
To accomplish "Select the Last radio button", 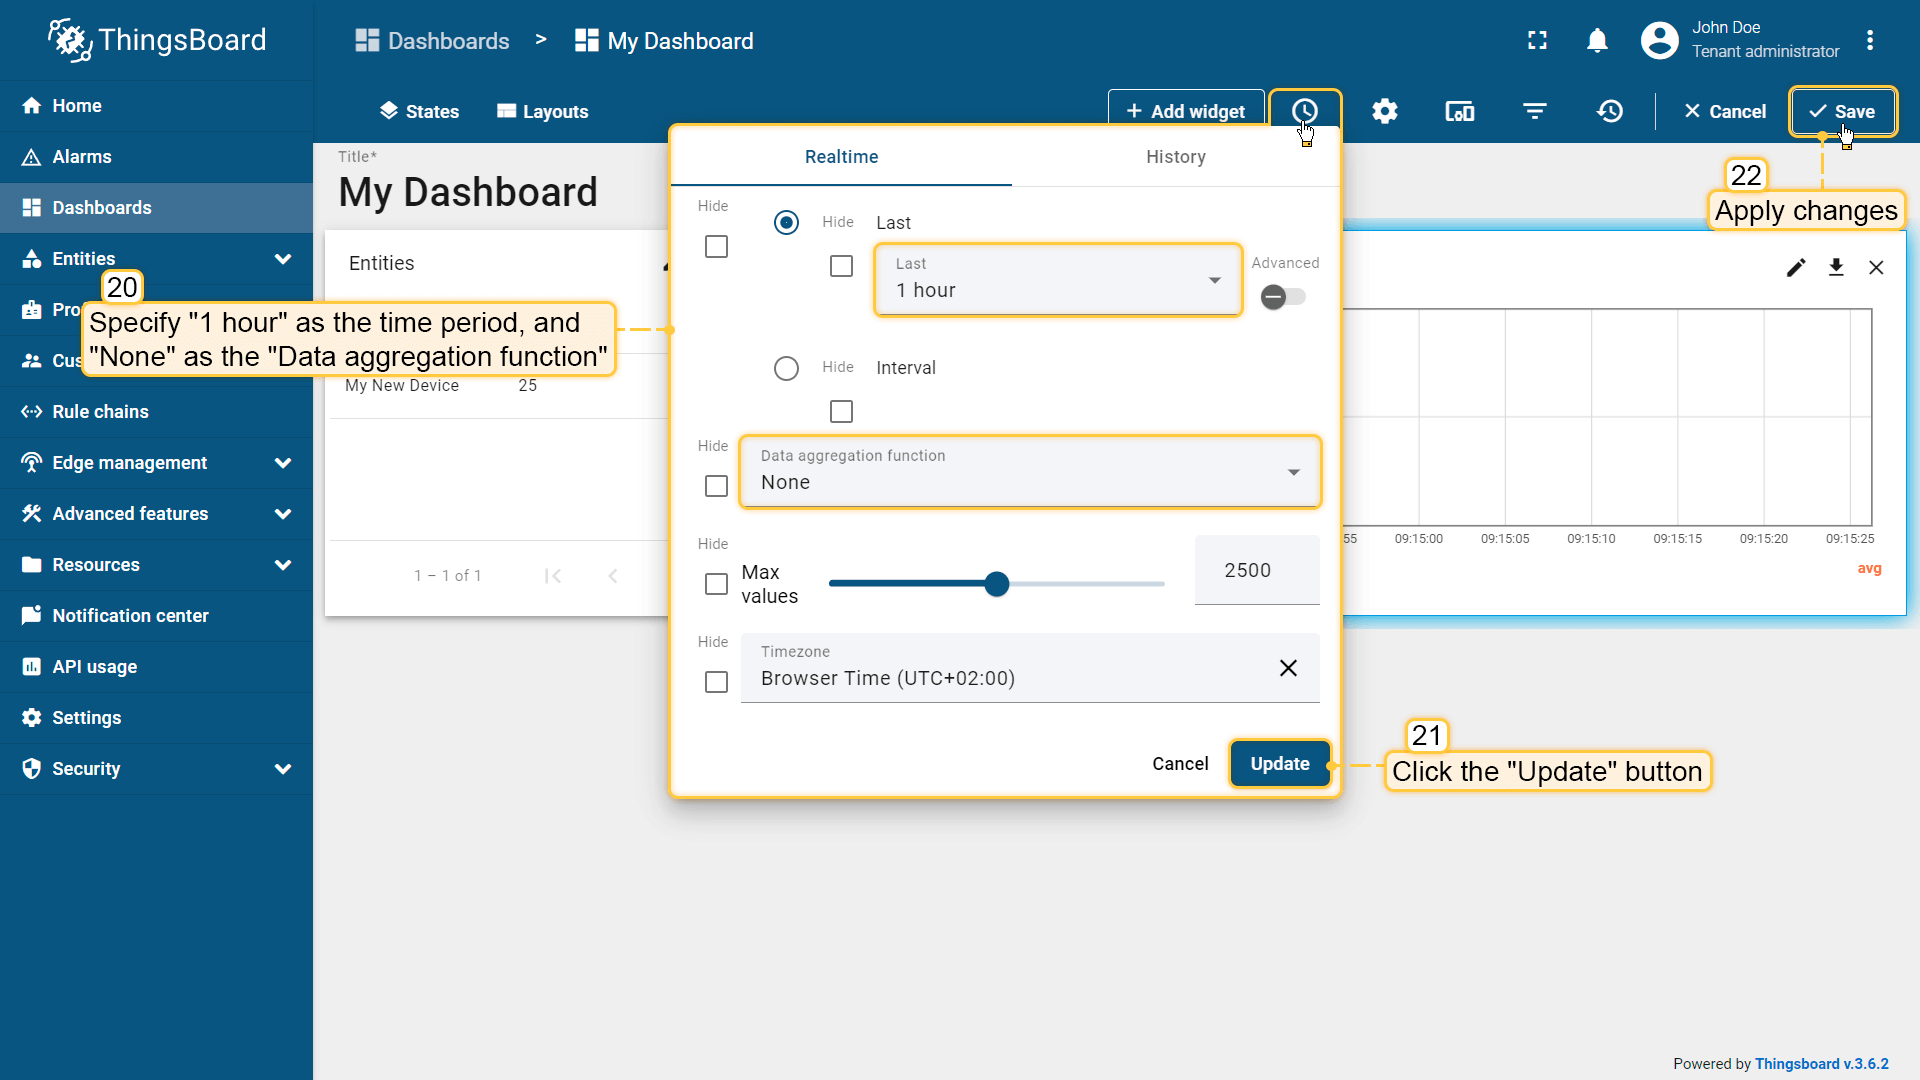I will click(x=786, y=222).
